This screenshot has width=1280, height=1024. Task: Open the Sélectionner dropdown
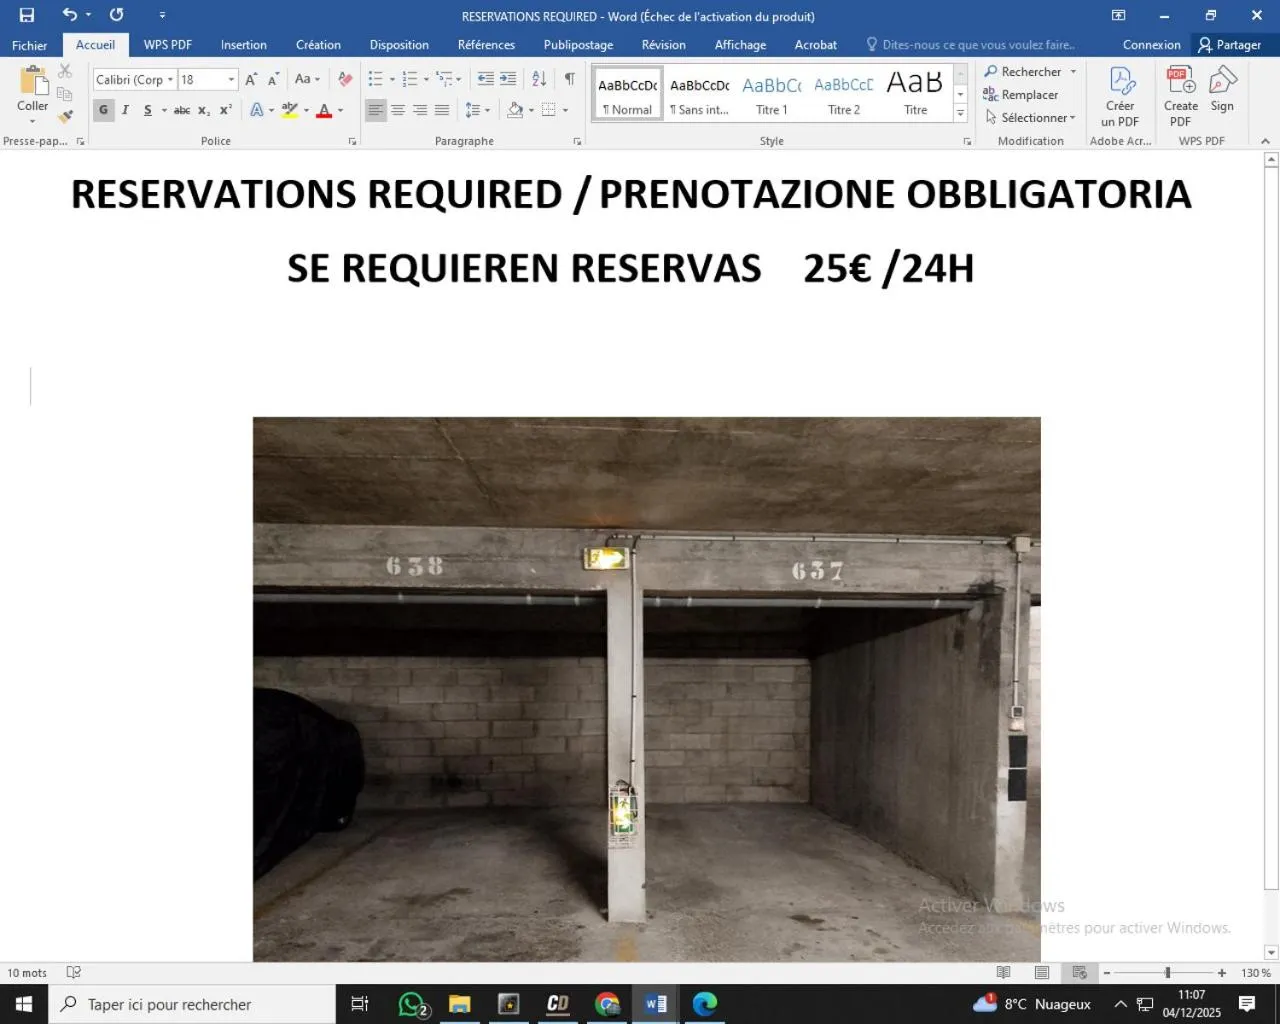pos(1031,117)
